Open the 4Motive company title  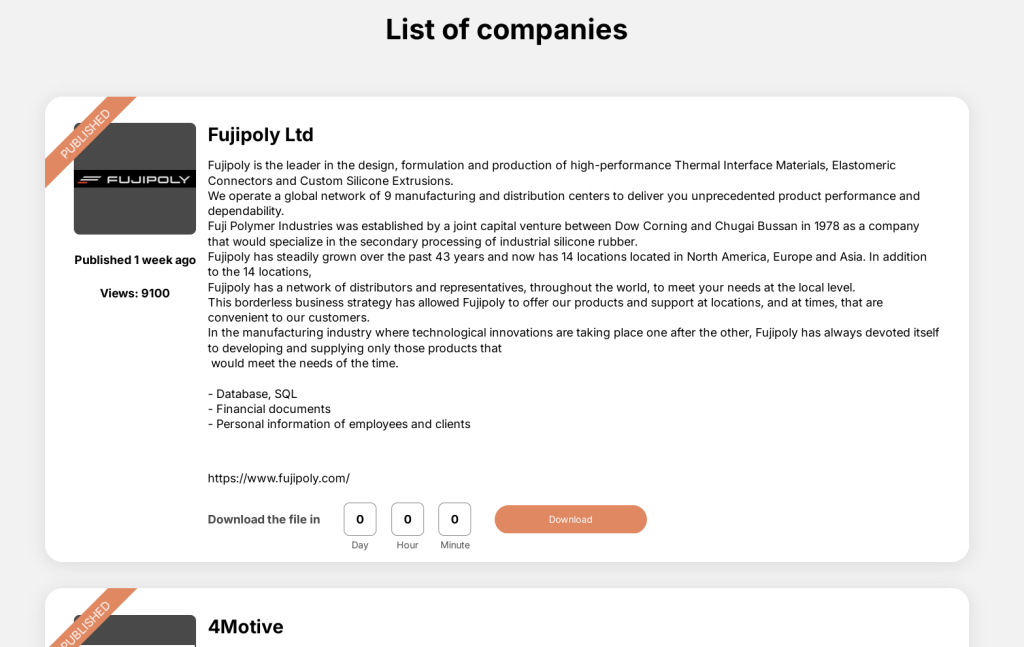pos(246,627)
